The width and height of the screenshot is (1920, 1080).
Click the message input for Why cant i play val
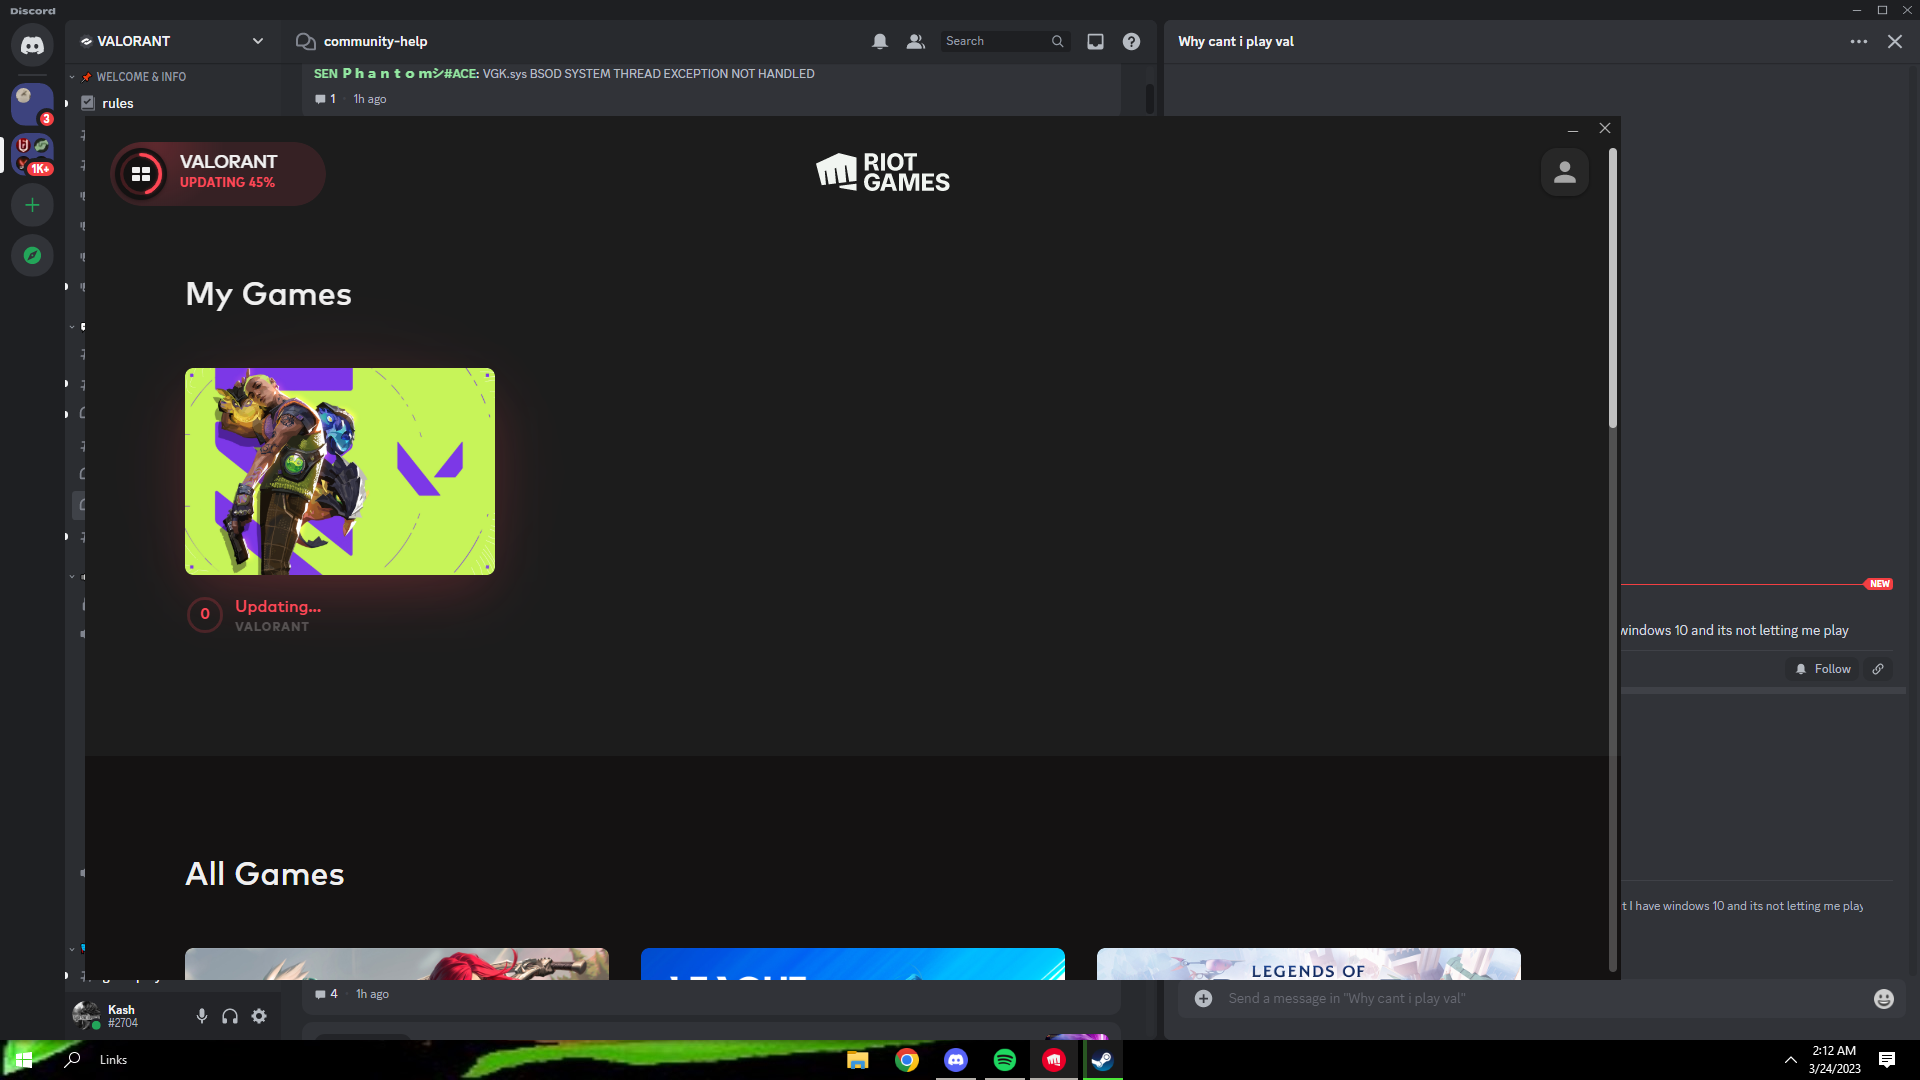pos(1500,997)
